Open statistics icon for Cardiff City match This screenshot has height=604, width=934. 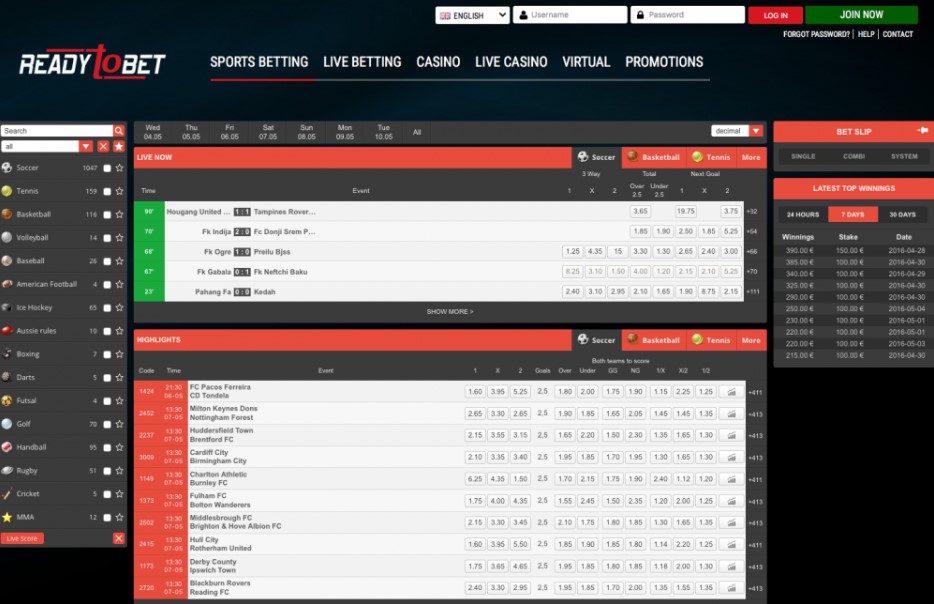pos(731,457)
